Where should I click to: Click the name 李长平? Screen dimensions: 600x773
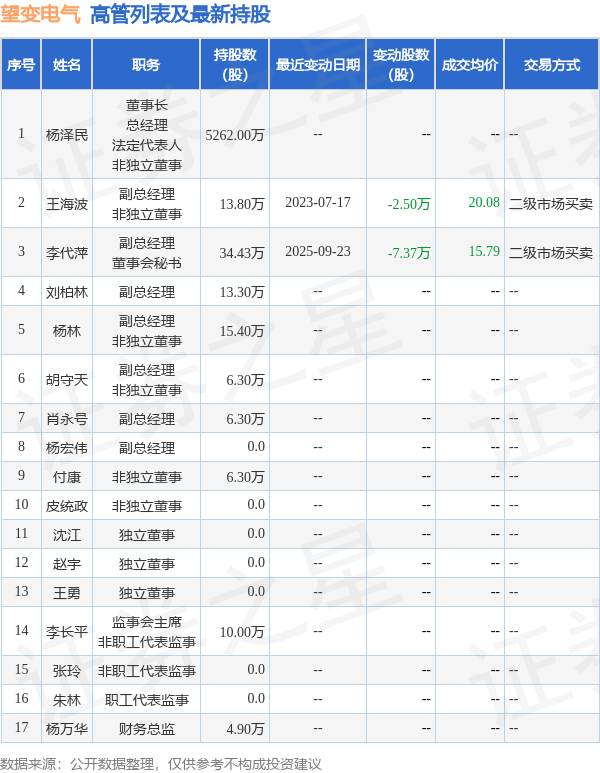pos(67,632)
